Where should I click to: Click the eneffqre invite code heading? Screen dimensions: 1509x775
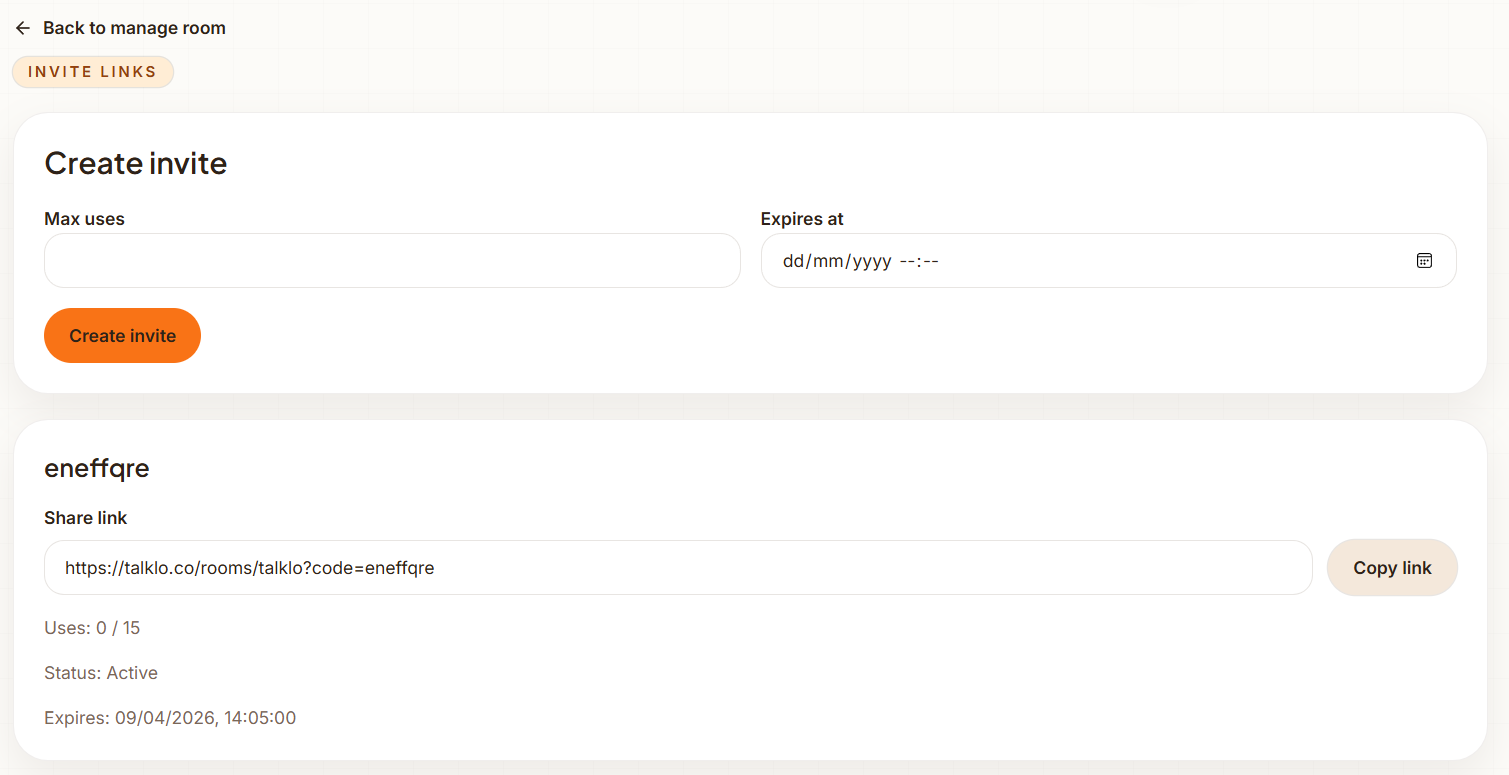(x=97, y=468)
